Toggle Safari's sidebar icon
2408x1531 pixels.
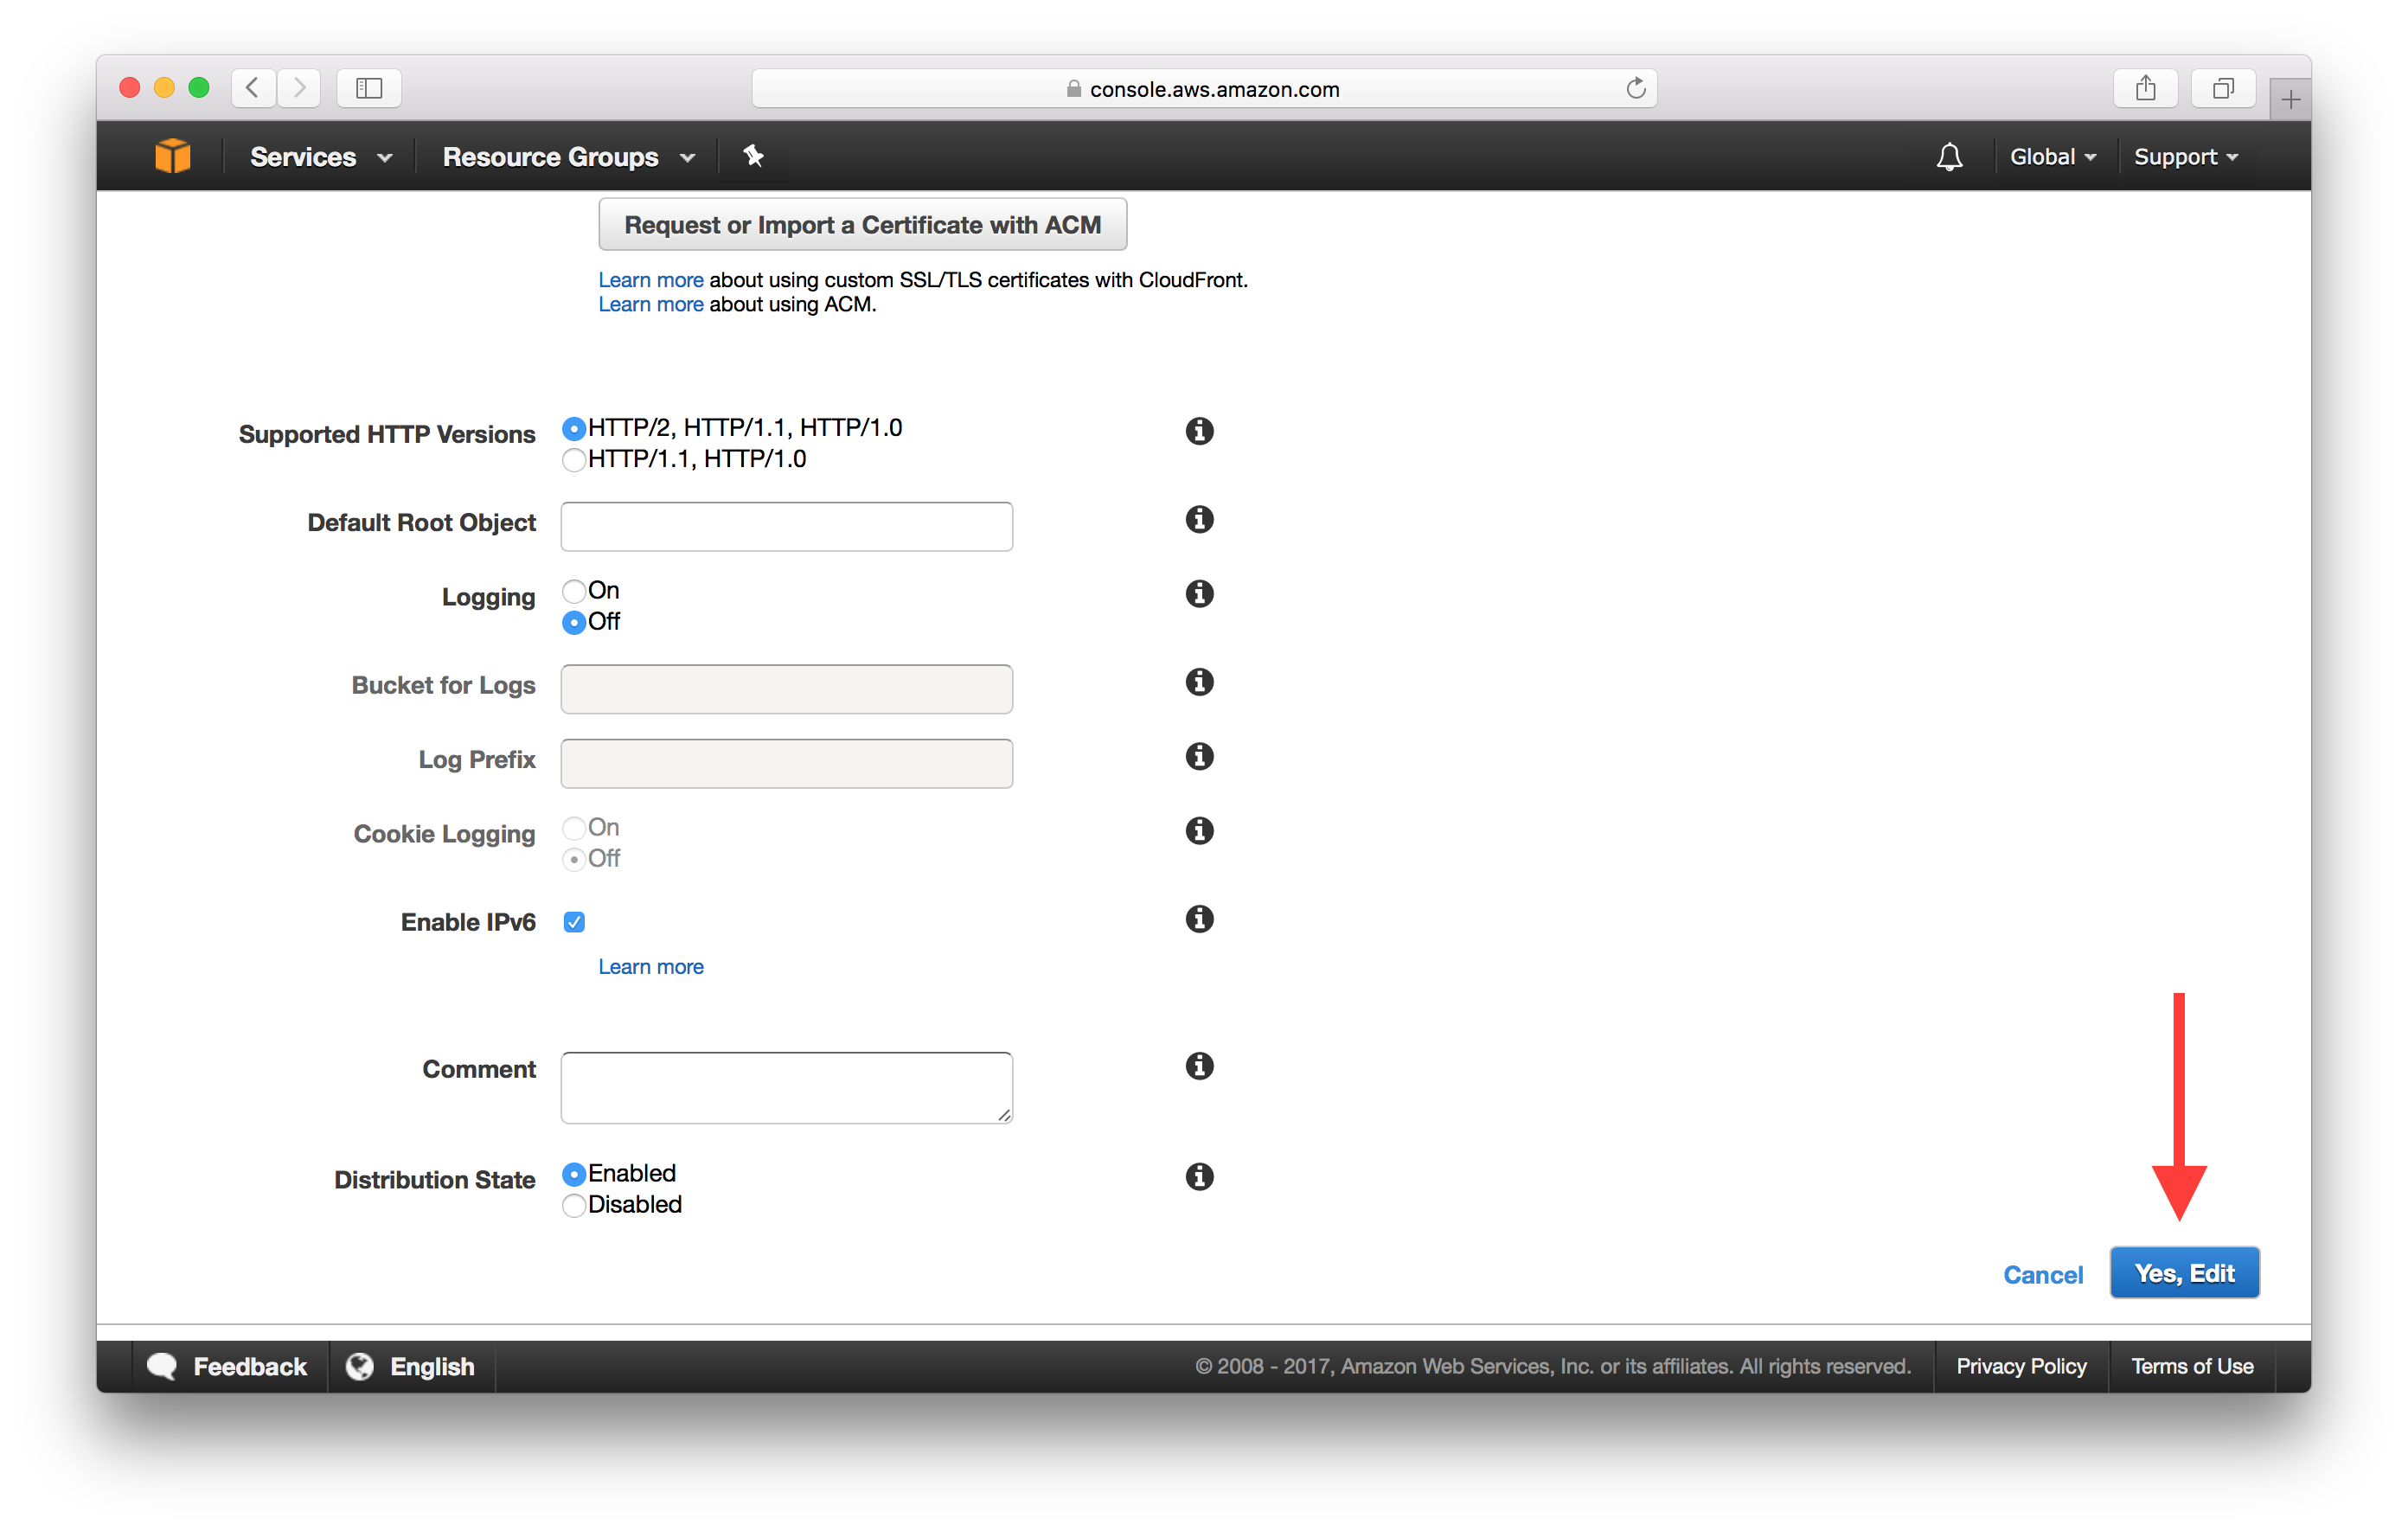click(x=369, y=89)
